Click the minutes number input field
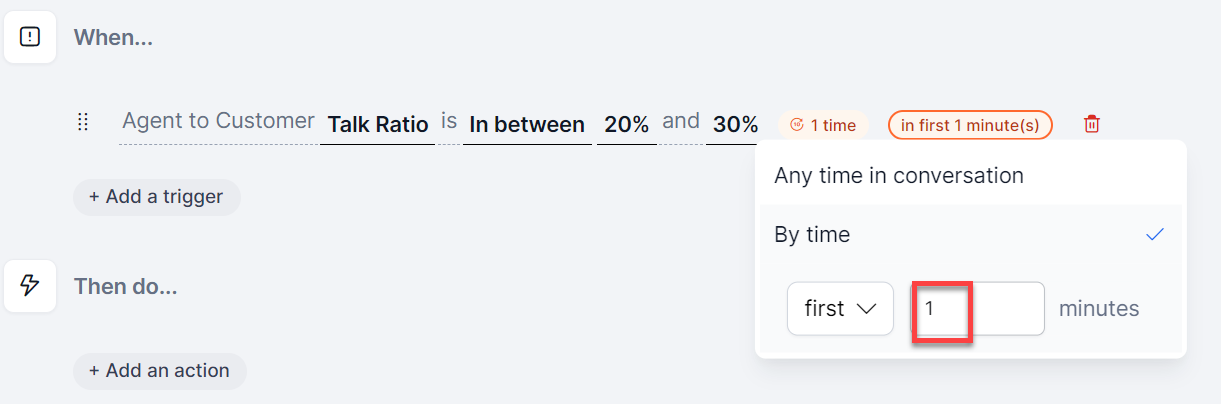The image size is (1221, 404). click(976, 309)
